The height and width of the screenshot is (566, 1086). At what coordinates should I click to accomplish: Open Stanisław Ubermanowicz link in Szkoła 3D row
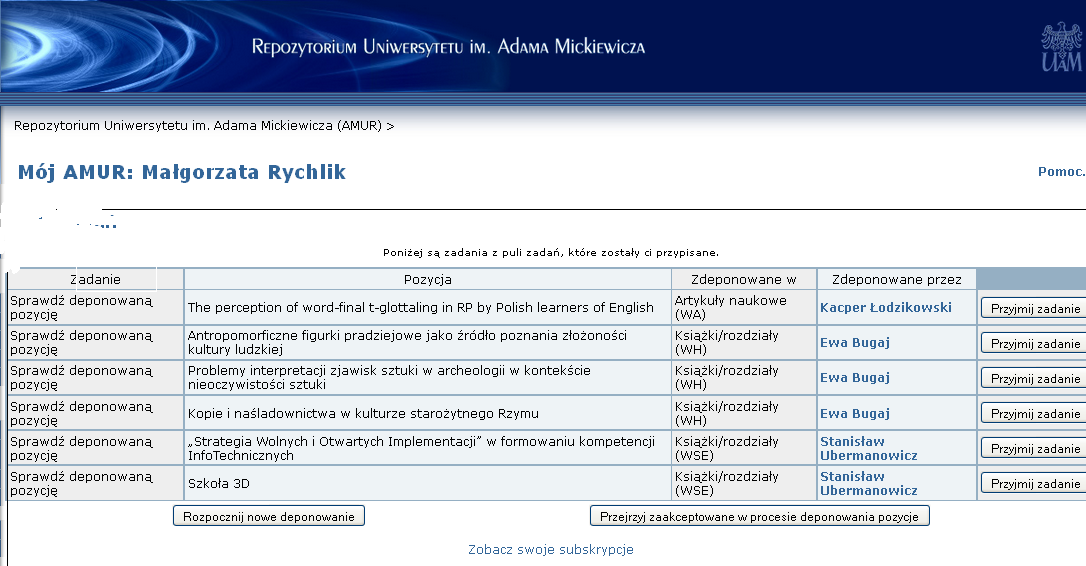869,484
